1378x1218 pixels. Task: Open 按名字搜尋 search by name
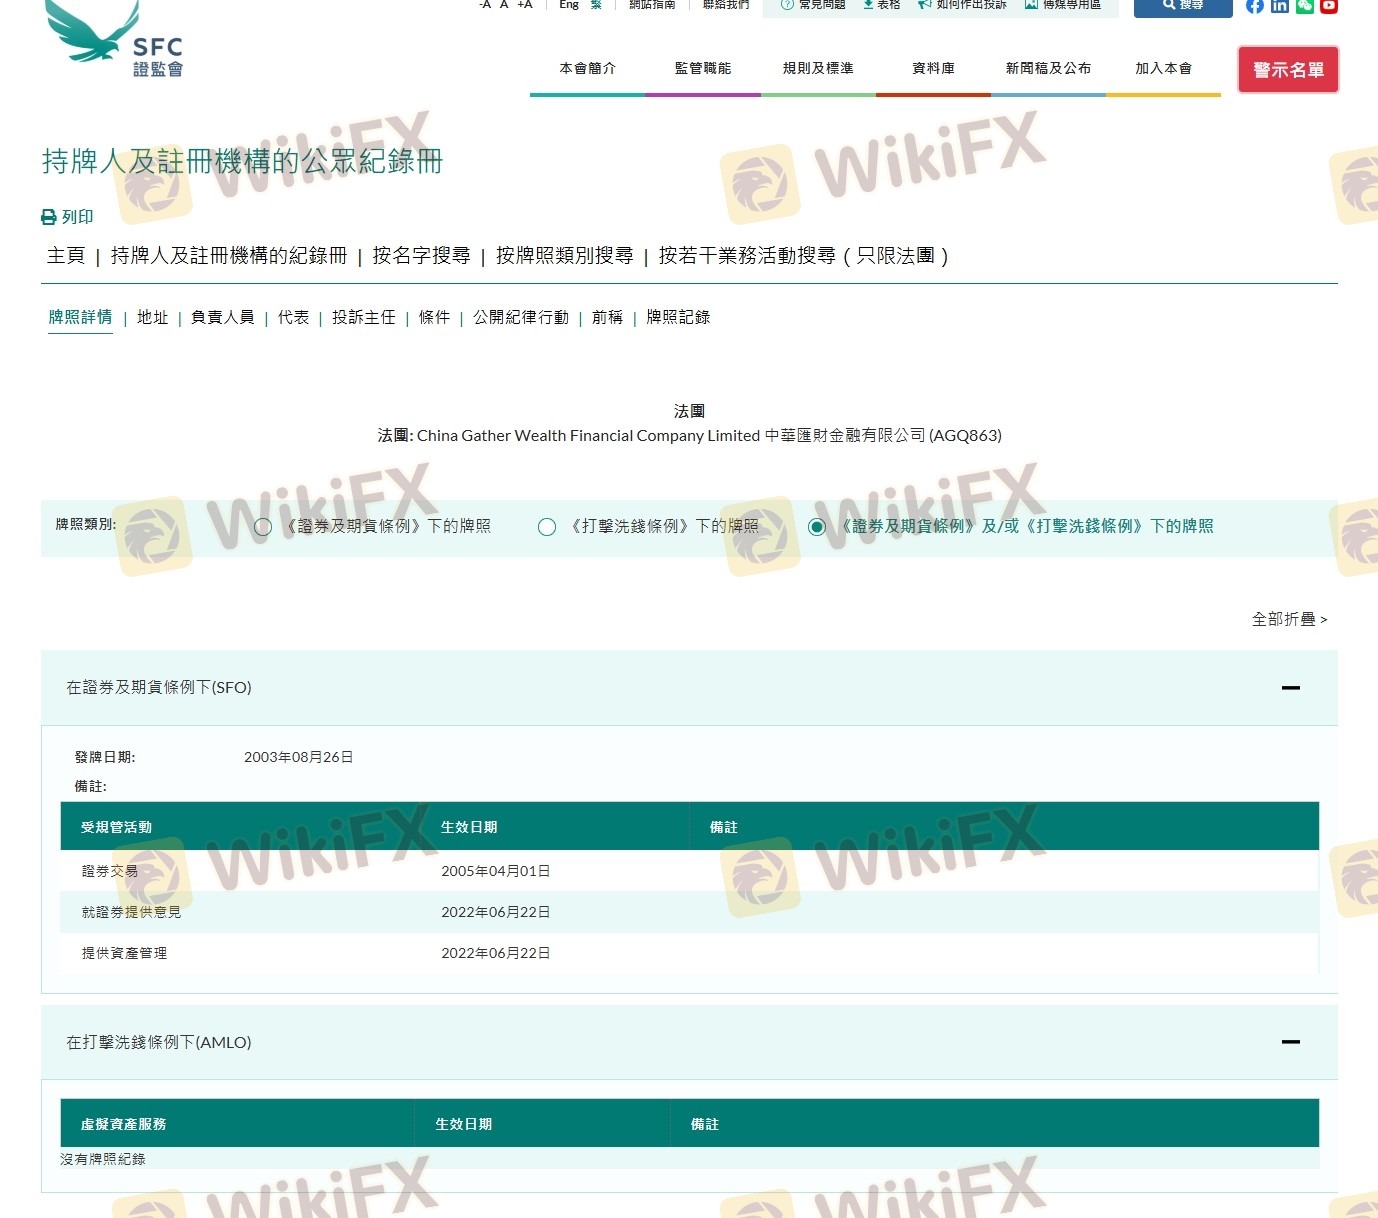pos(421,256)
